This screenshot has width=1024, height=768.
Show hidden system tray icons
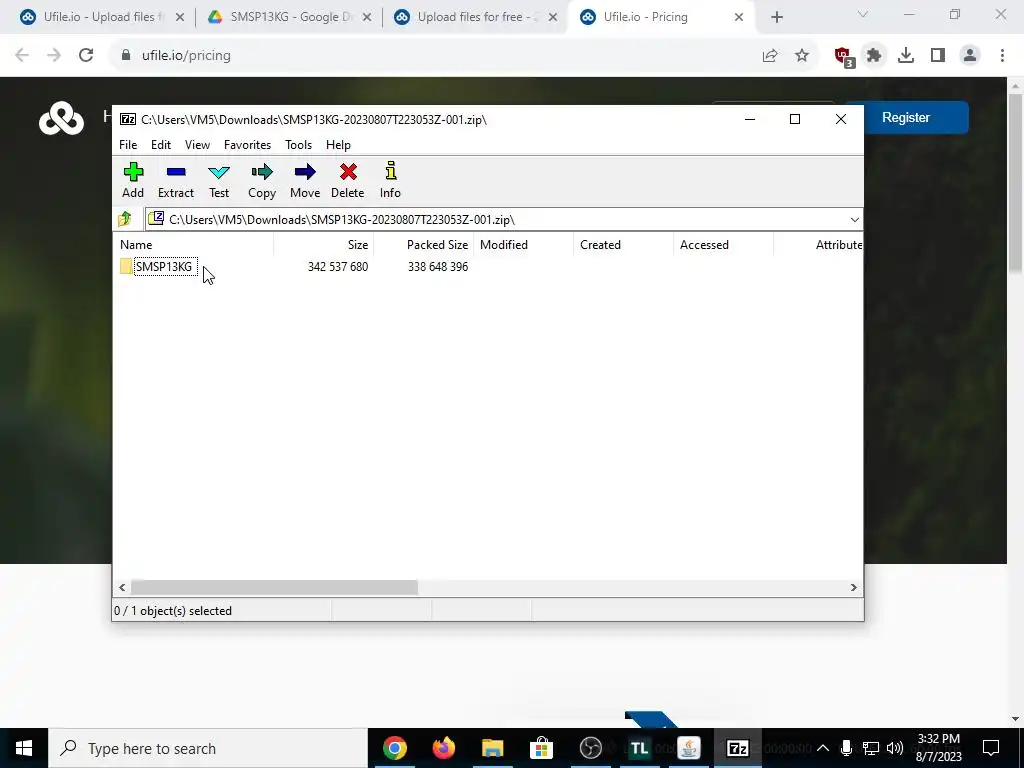823,748
